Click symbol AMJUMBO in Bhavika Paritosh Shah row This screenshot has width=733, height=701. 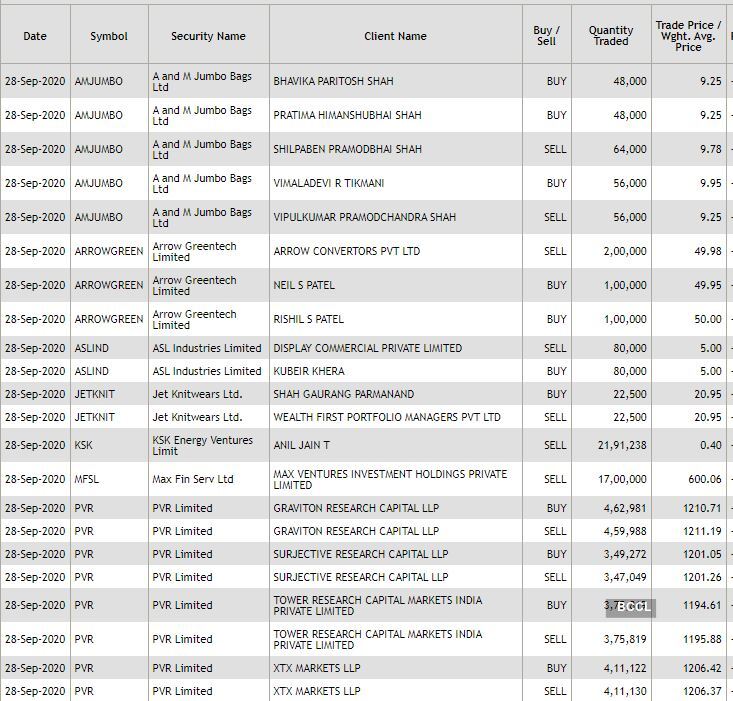[x=99, y=81]
